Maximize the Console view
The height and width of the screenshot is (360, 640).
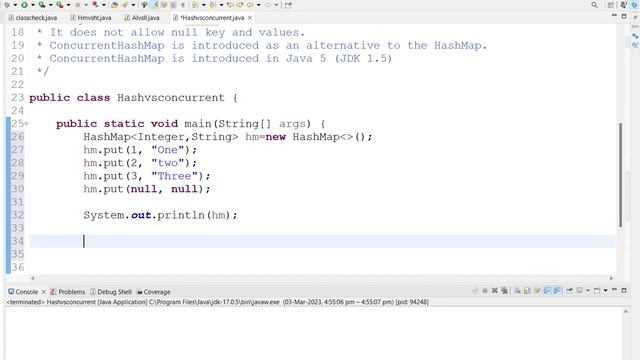(x=624, y=290)
